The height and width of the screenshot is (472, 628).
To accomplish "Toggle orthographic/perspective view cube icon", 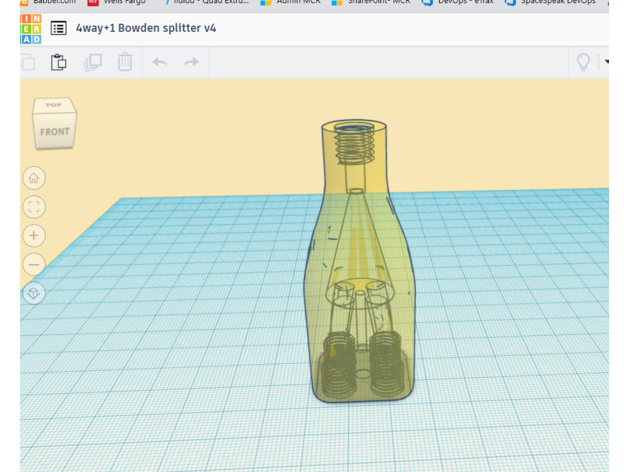I will pyautogui.click(x=34, y=294).
